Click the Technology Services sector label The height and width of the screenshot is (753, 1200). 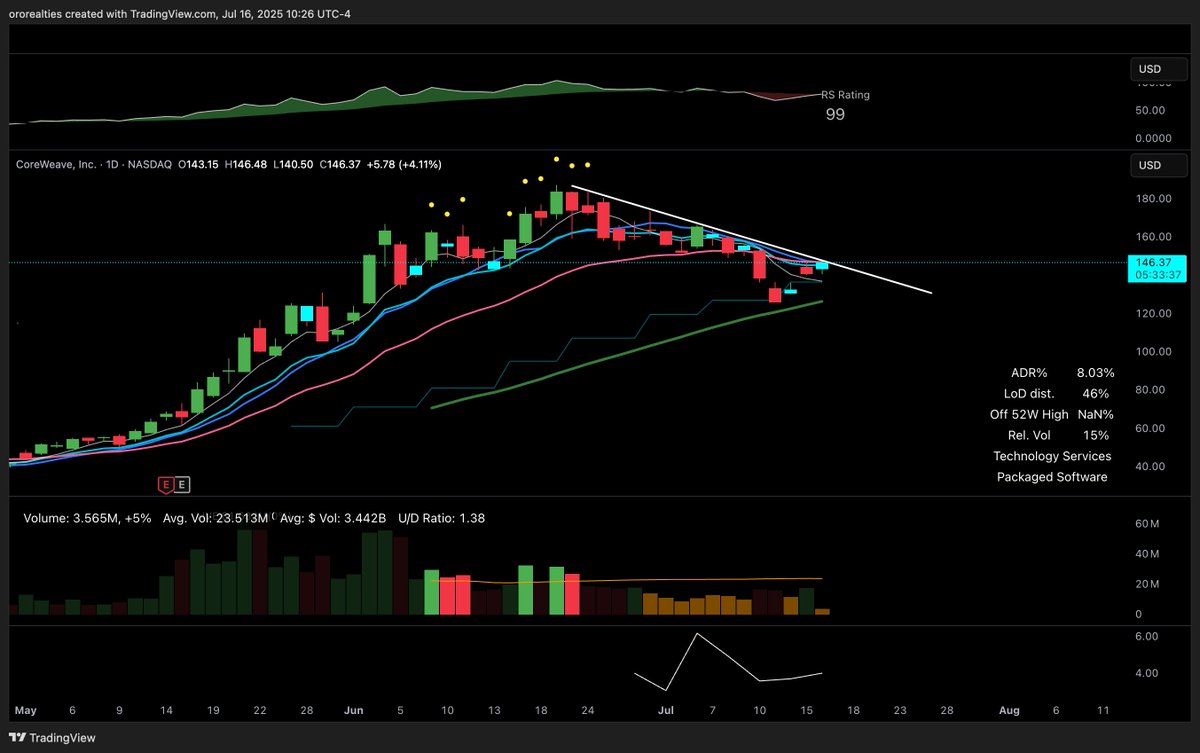[x=1052, y=456]
